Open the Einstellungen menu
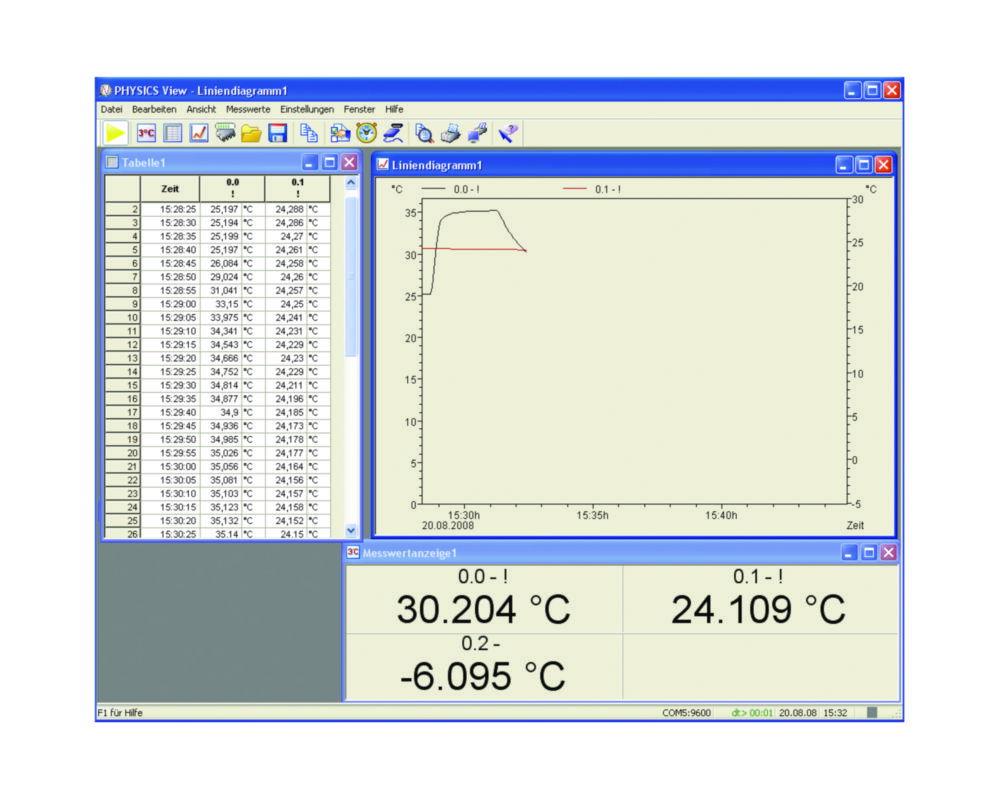Image resolution: width=1000 pixels, height=800 pixels. coord(306,109)
